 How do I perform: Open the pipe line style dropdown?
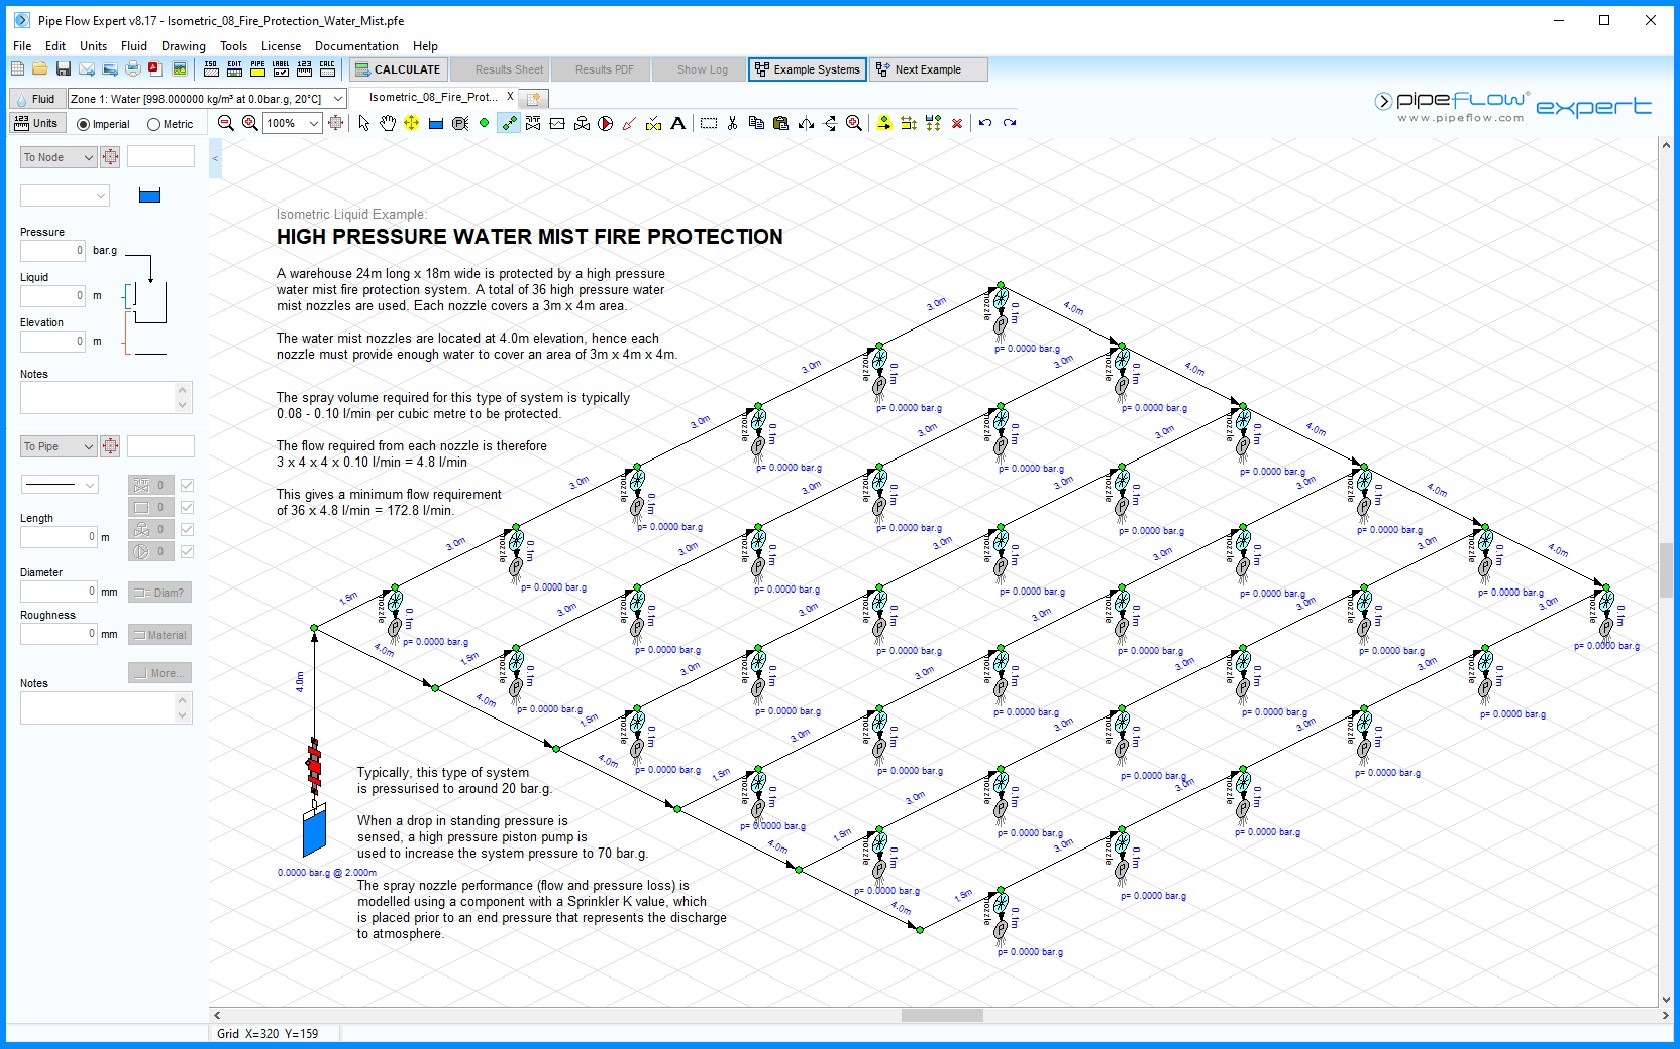(x=59, y=484)
